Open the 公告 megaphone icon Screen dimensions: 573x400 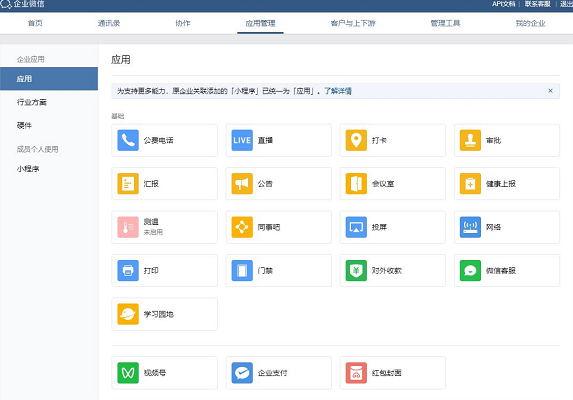(x=242, y=184)
